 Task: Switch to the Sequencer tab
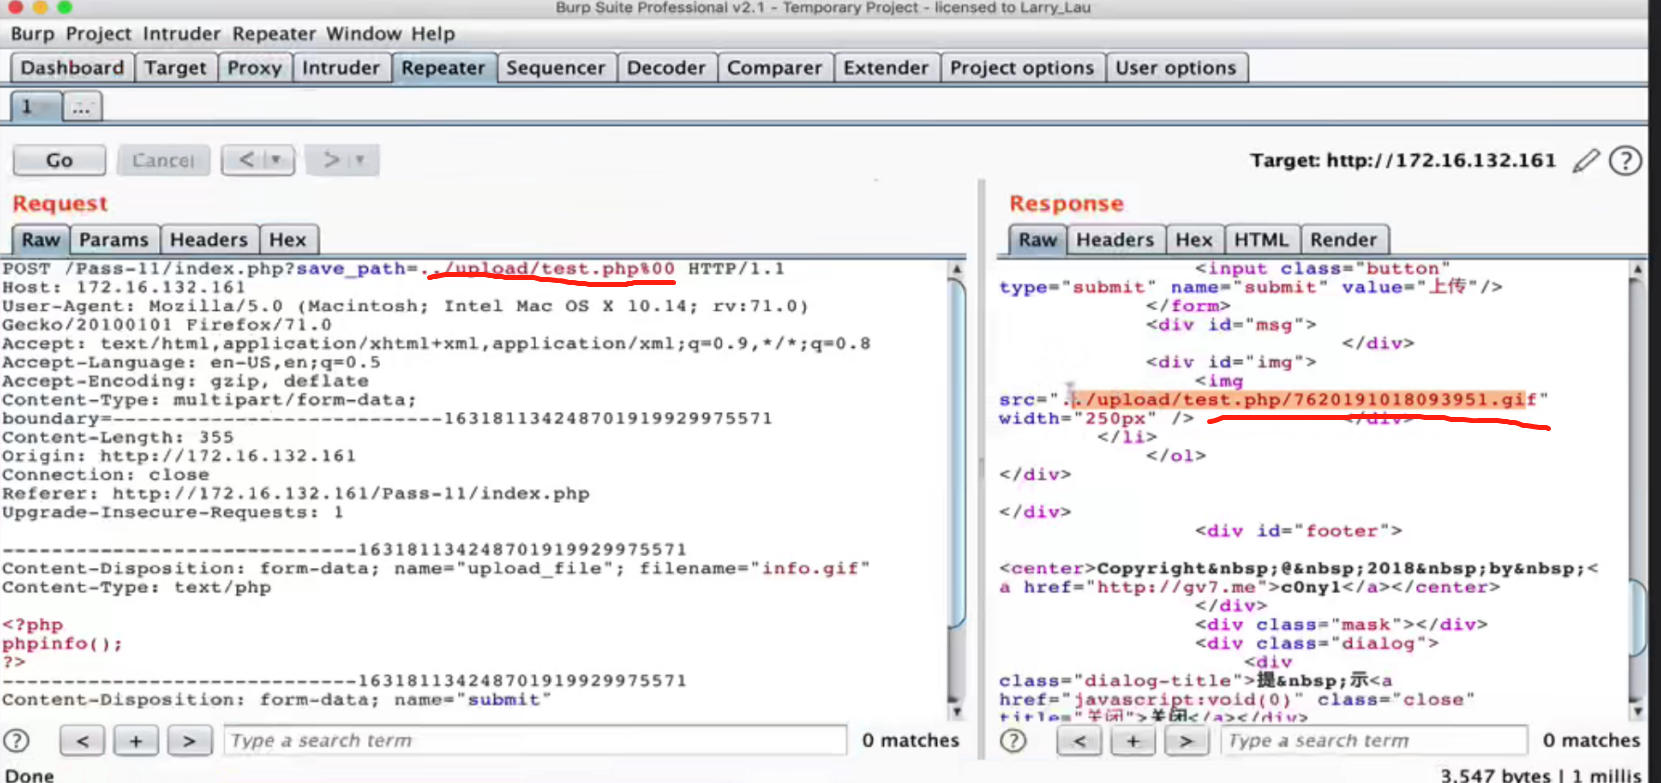555,68
